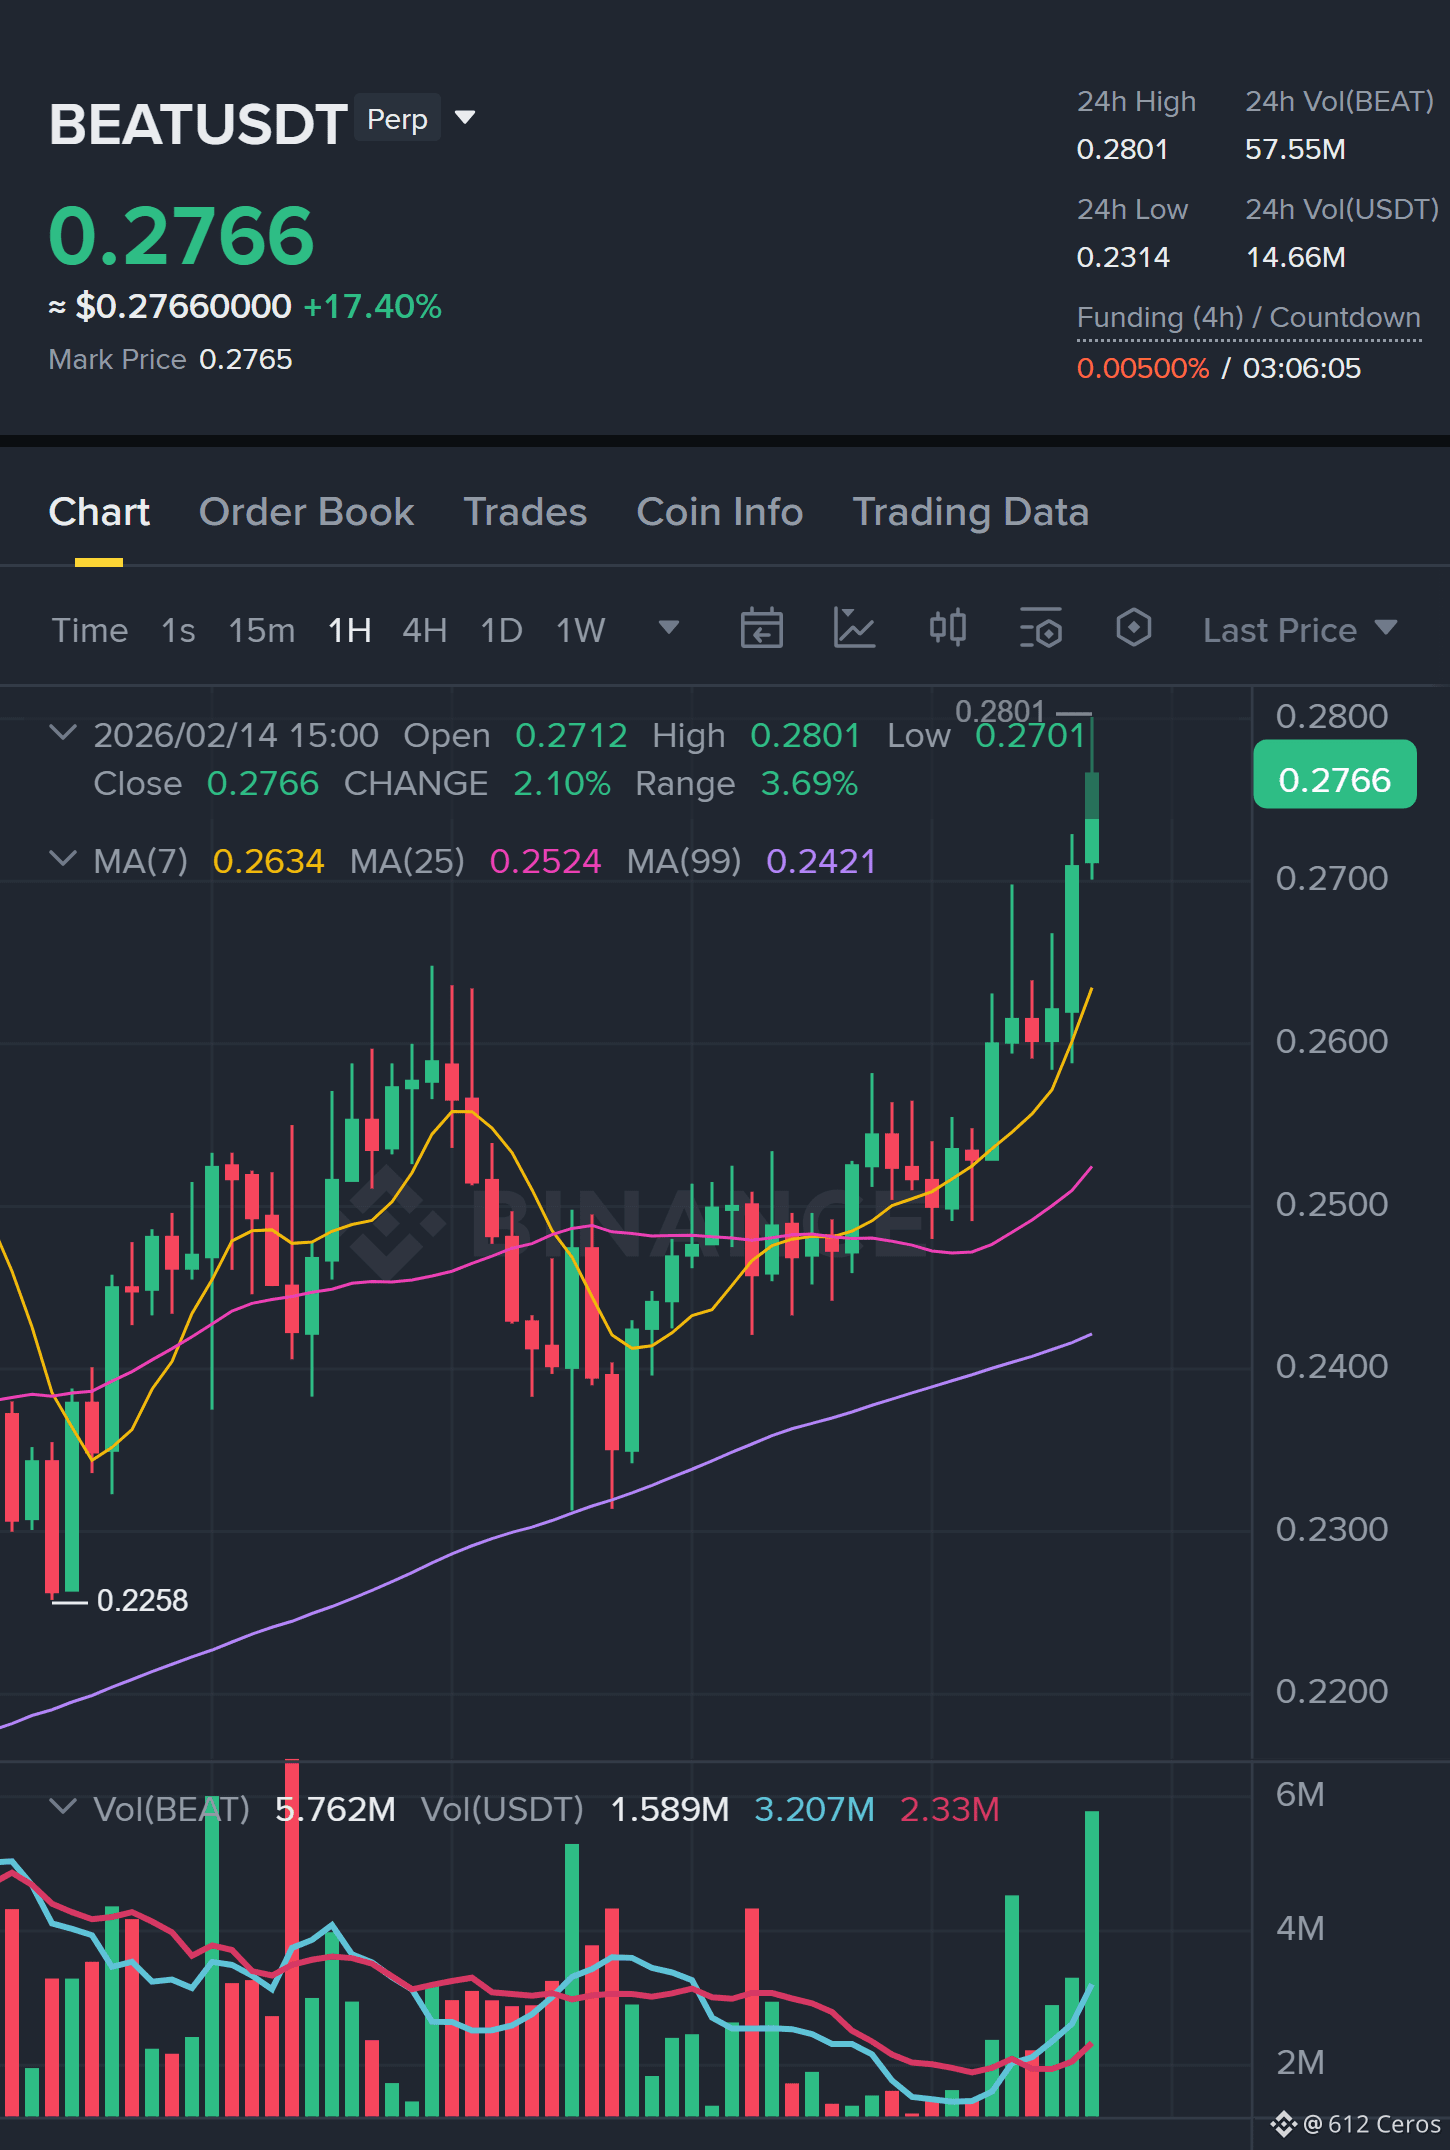Image resolution: width=1450 pixels, height=2150 pixels.
Task: Open Funding (4h) / Countdown info link
Action: (x=1249, y=318)
